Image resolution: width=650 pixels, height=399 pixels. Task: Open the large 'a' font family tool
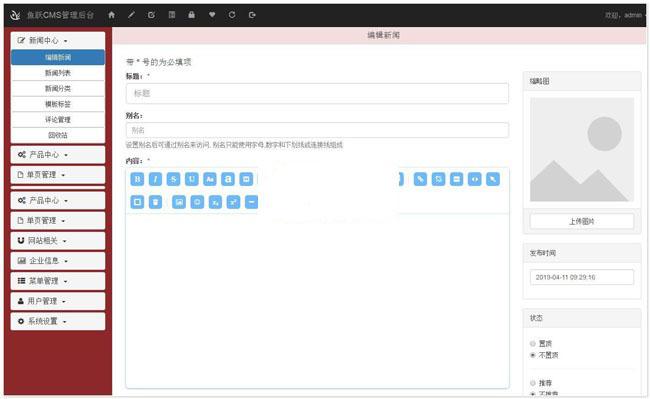[228, 179]
